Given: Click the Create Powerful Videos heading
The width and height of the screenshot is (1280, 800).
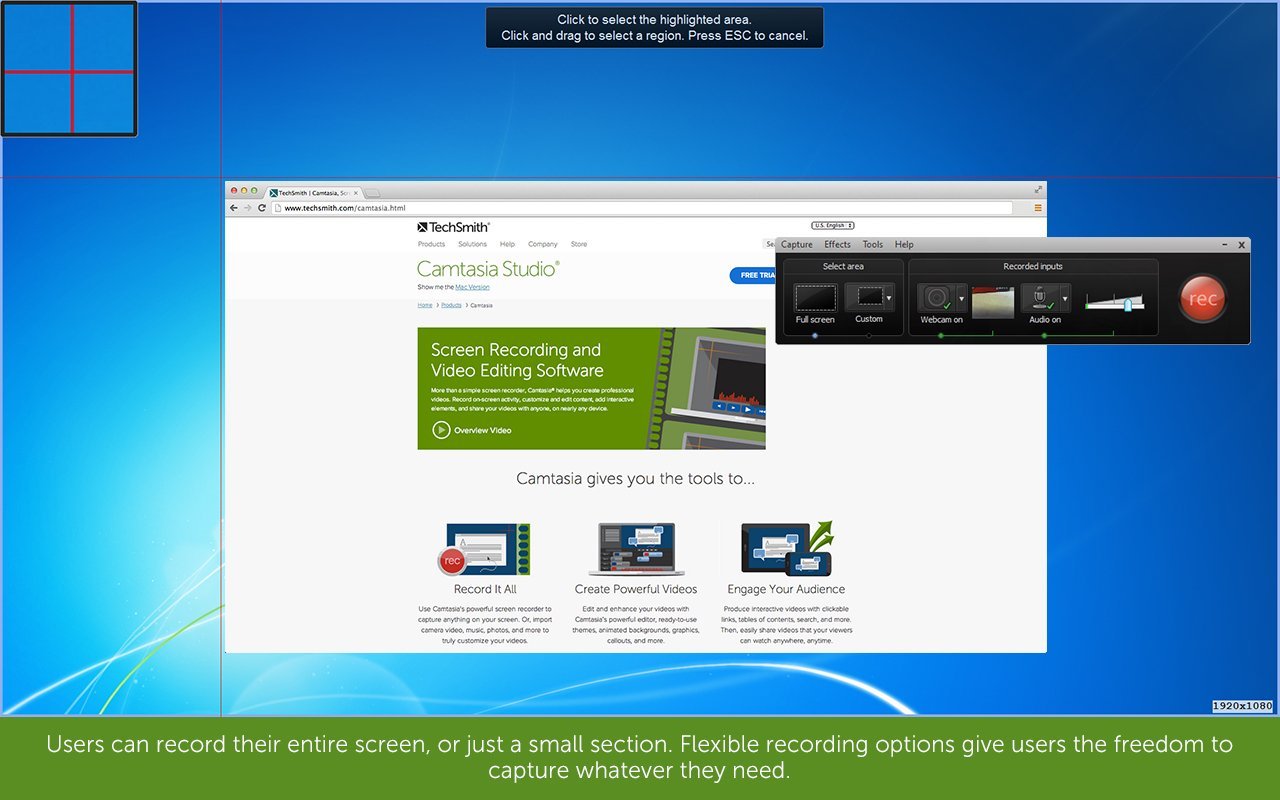Looking at the screenshot, I should pyautogui.click(x=636, y=590).
